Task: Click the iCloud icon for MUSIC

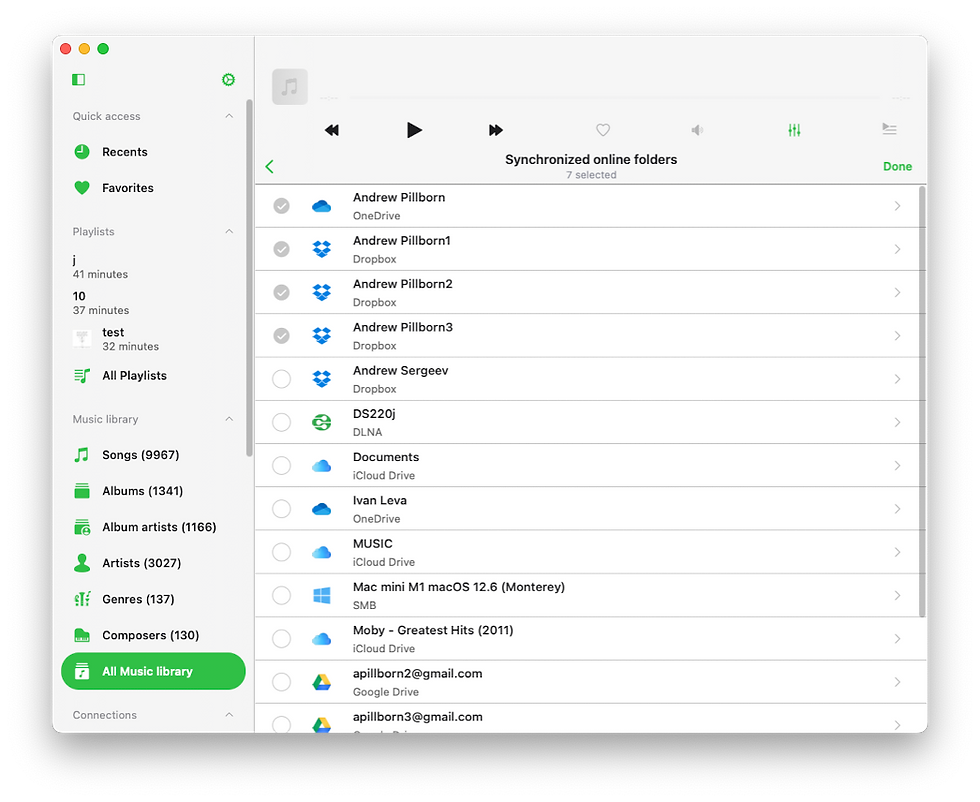Action: pyautogui.click(x=322, y=552)
